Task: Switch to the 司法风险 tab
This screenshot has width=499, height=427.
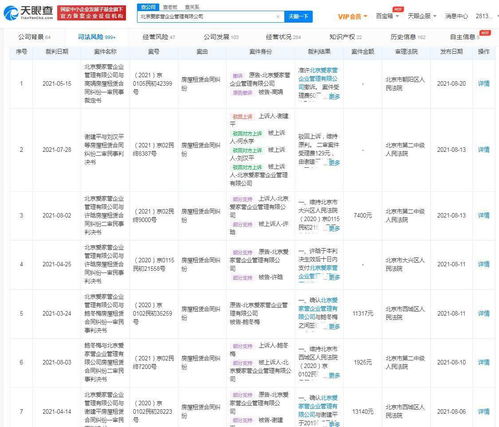Action: pyautogui.click(x=96, y=37)
